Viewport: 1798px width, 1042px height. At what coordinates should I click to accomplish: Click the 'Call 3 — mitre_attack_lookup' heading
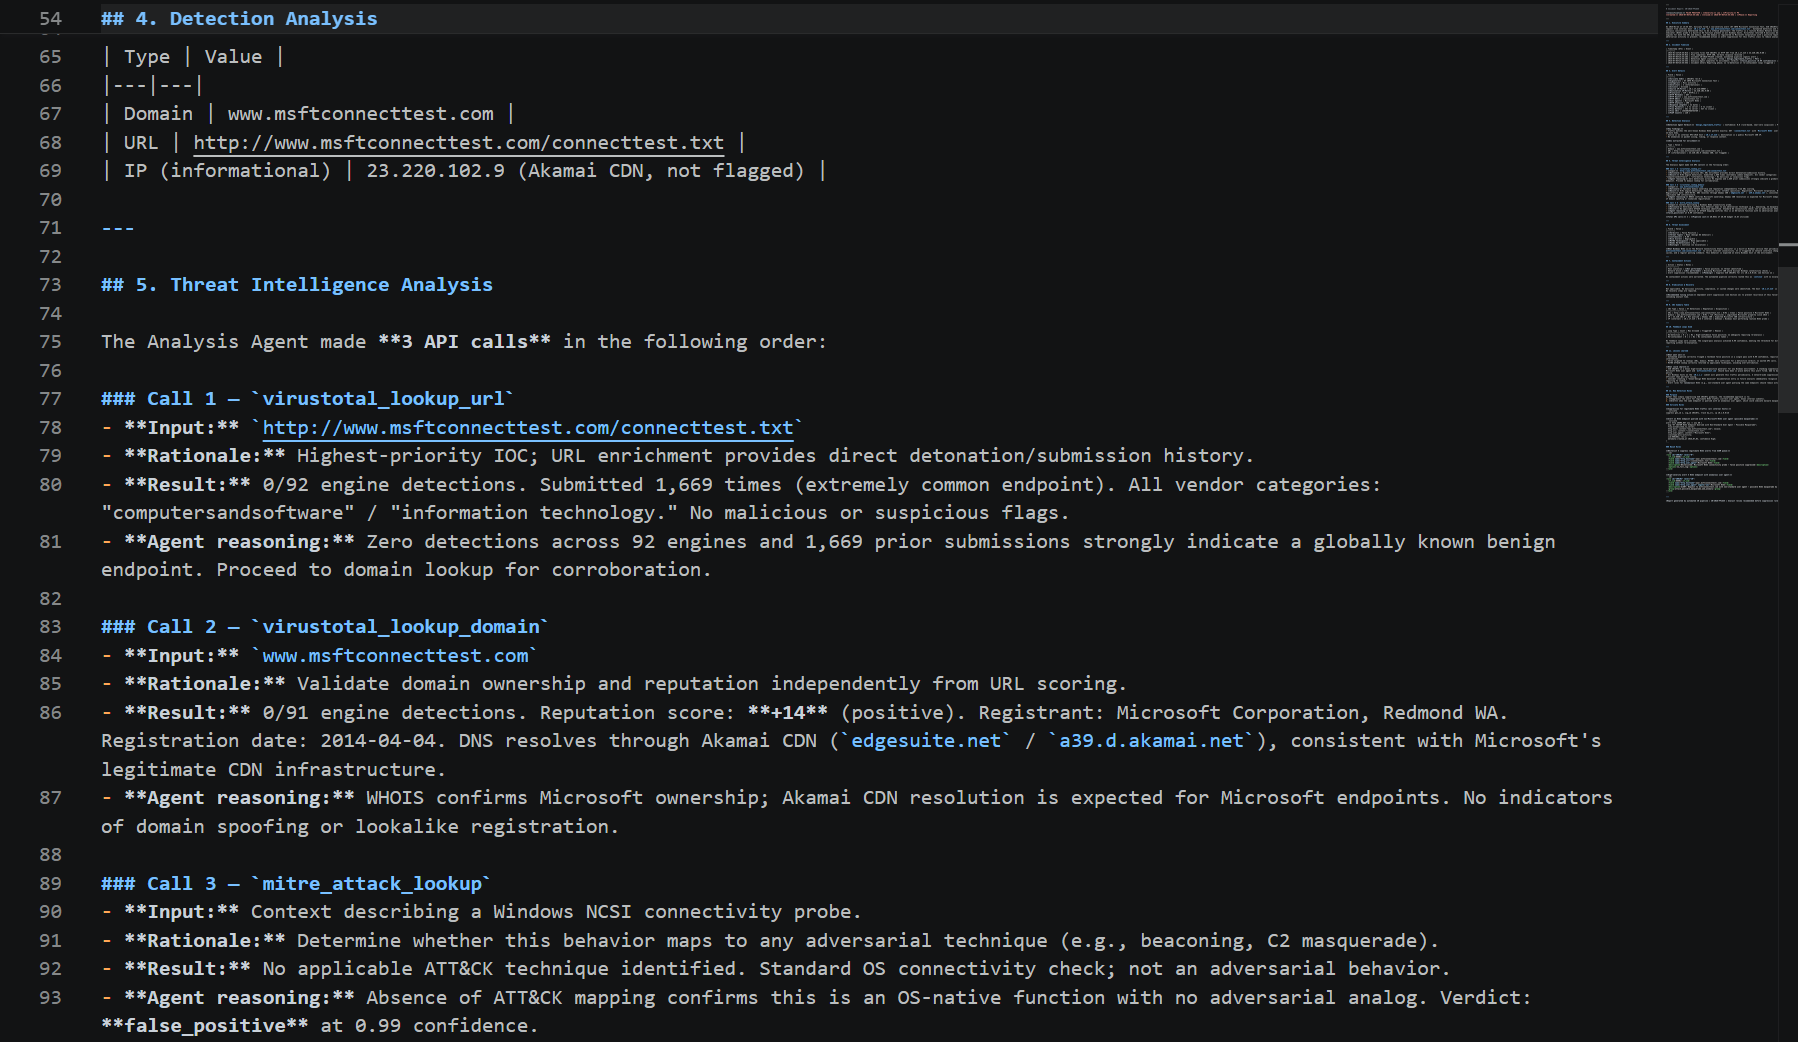[x=296, y=884]
